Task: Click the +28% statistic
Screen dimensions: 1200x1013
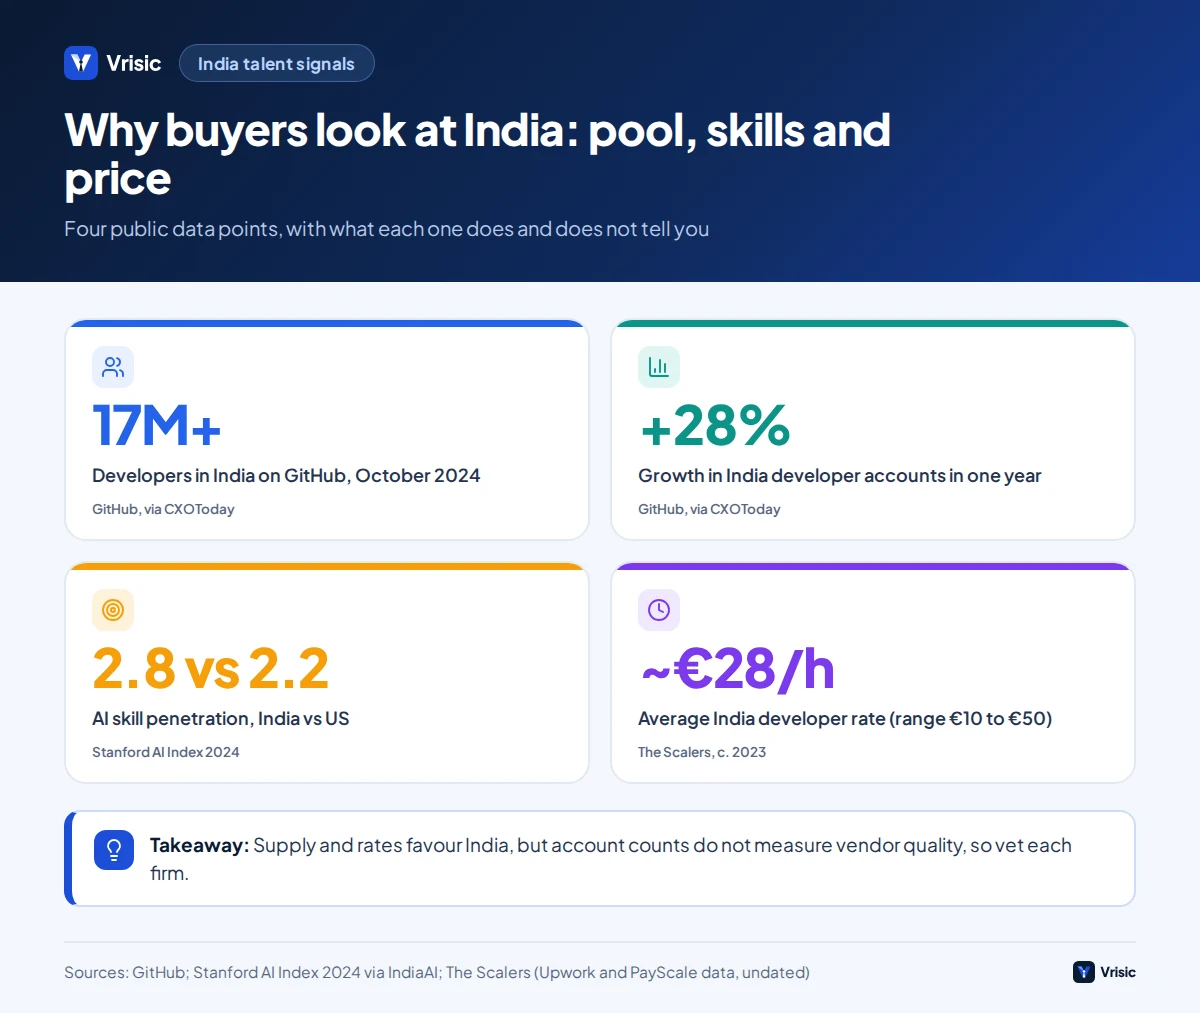Action: pyautogui.click(x=714, y=426)
